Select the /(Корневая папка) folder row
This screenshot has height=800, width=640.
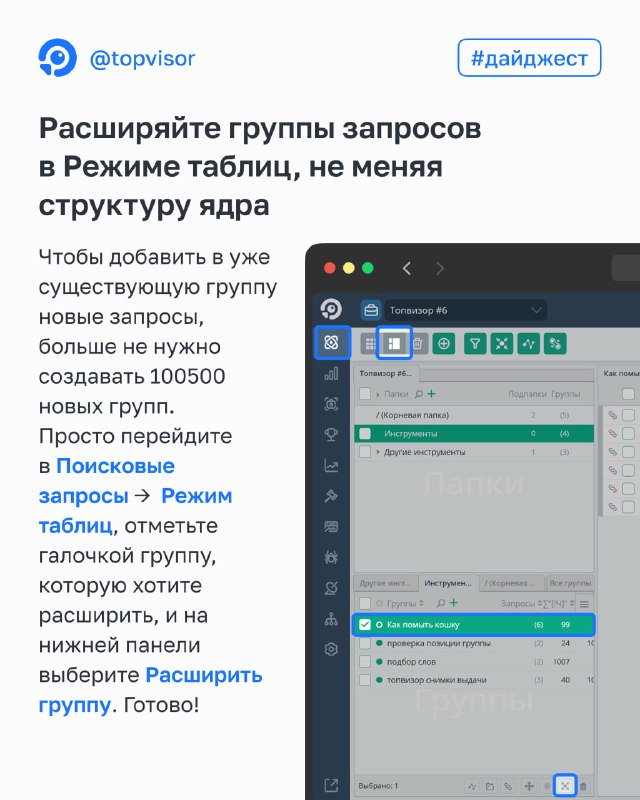[x=474, y=415]
